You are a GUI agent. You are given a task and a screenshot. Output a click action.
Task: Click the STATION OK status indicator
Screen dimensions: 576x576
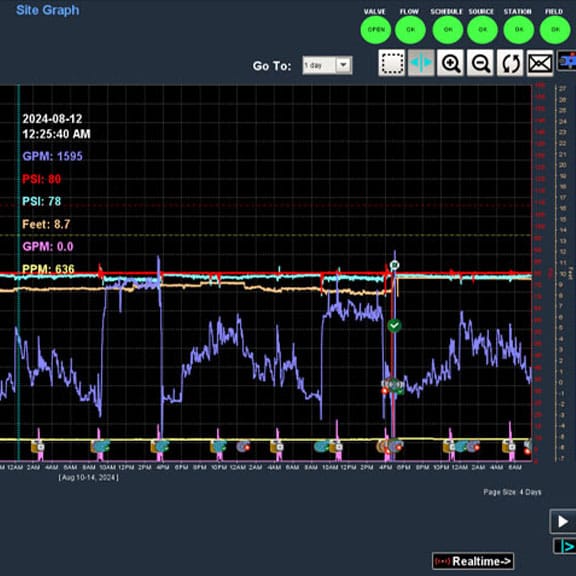pyautogui.click(x=518, y=29)
